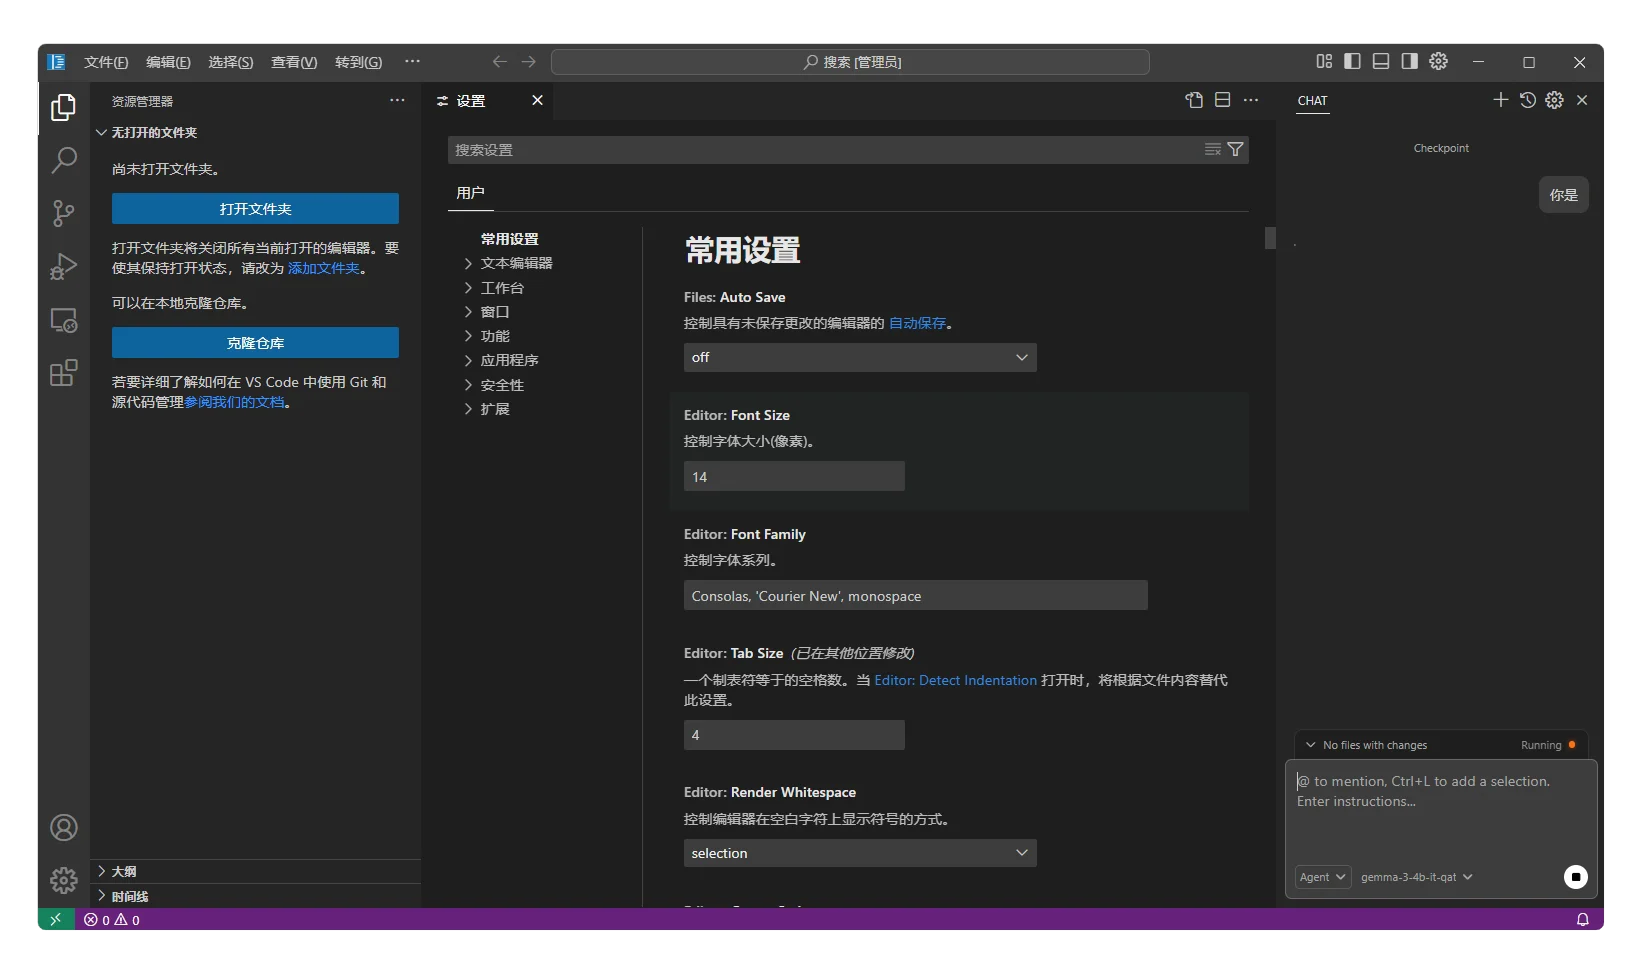This screenshot has width=1644, height=980.
Task: Collapse the 无打开的文件夹 section
Action: point(256,132)
